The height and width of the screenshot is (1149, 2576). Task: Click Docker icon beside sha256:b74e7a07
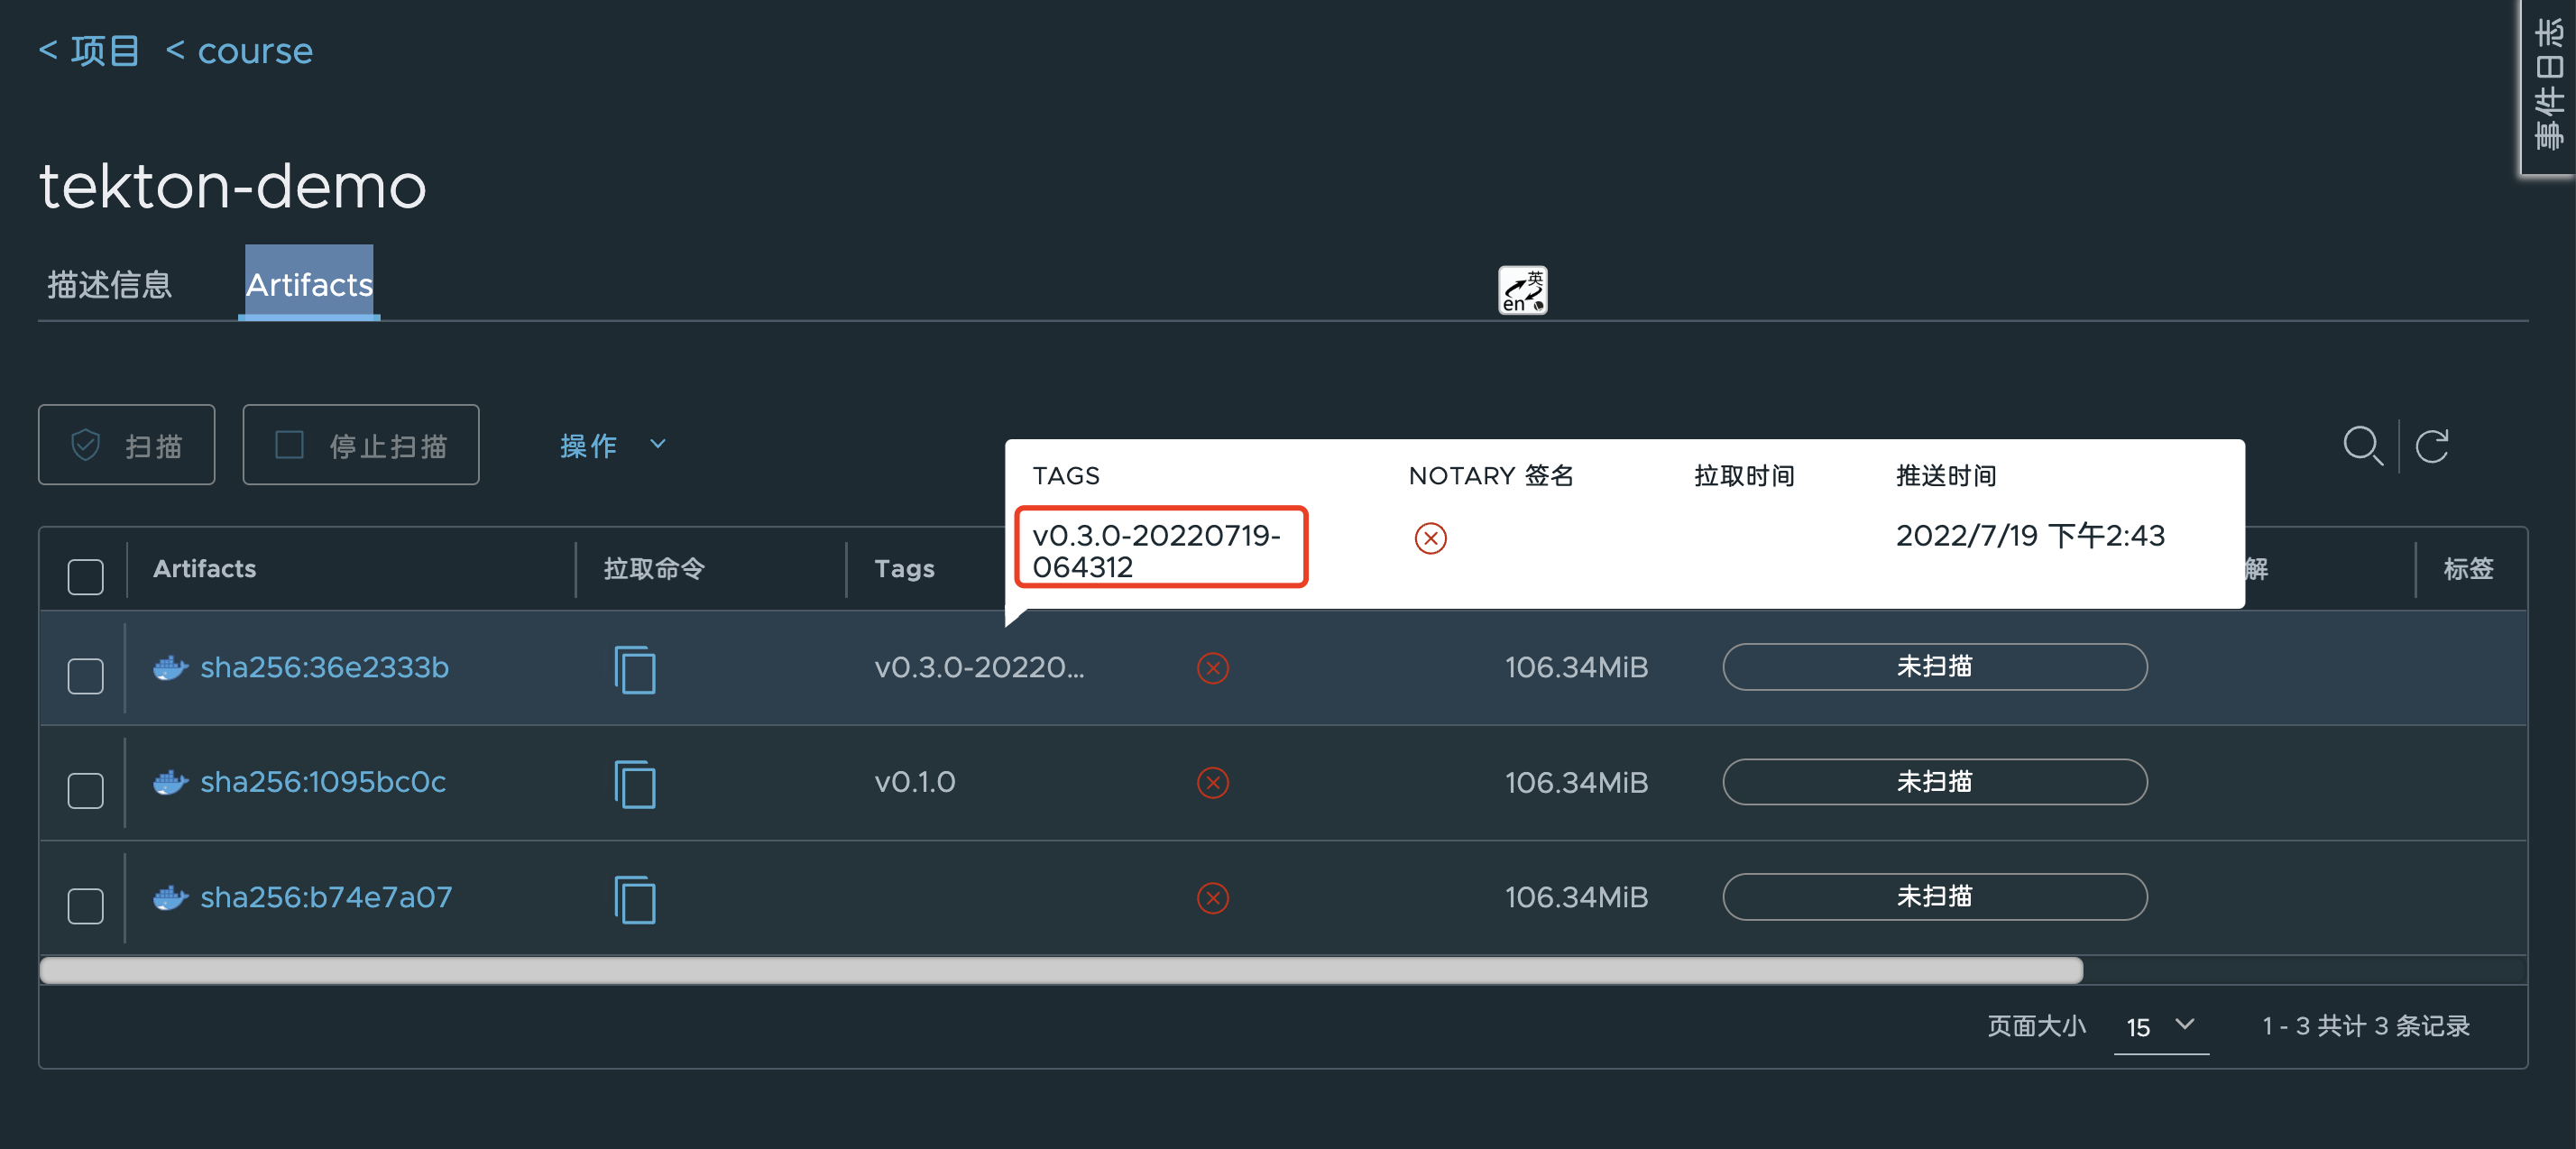pos(171,897)
